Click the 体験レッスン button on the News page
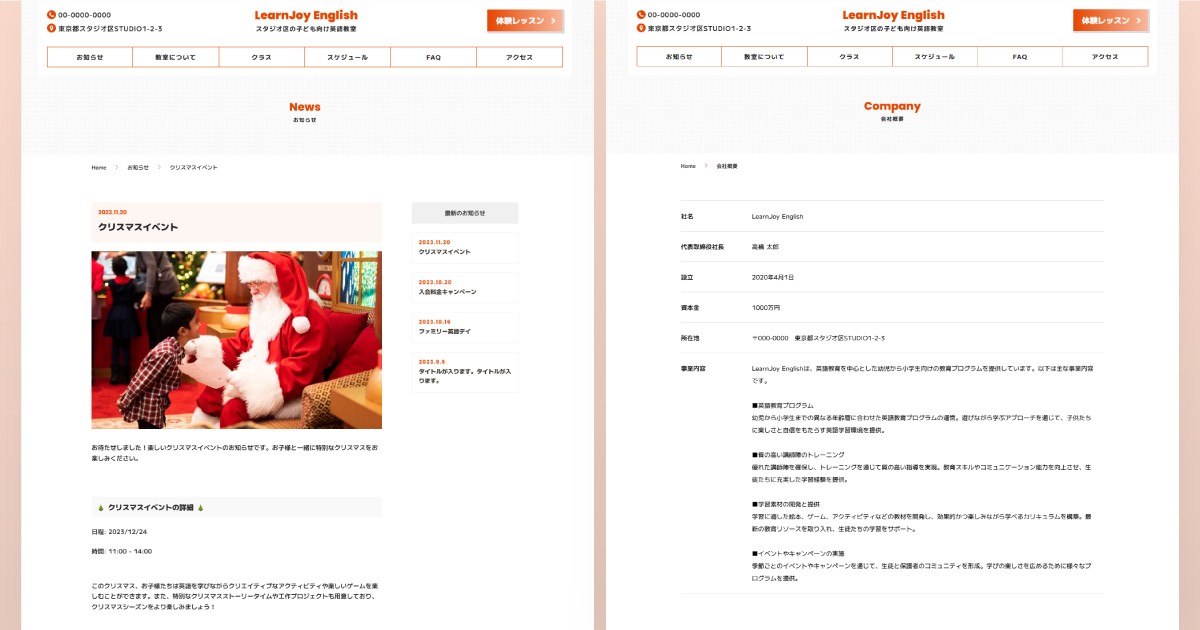The width and height of the screenshot is (1200, 630). (x=525, y=20)
